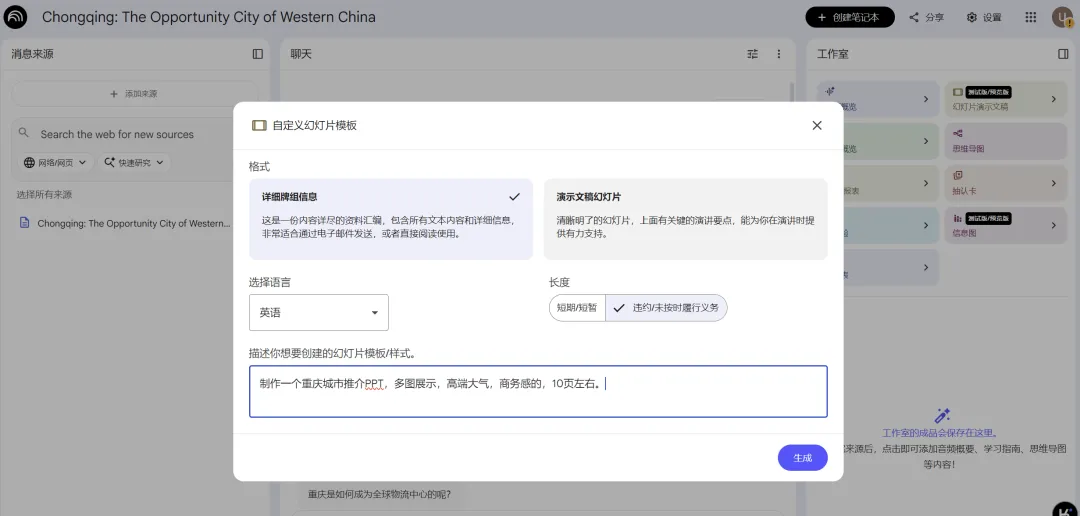Click the slide template description text box

538,391
